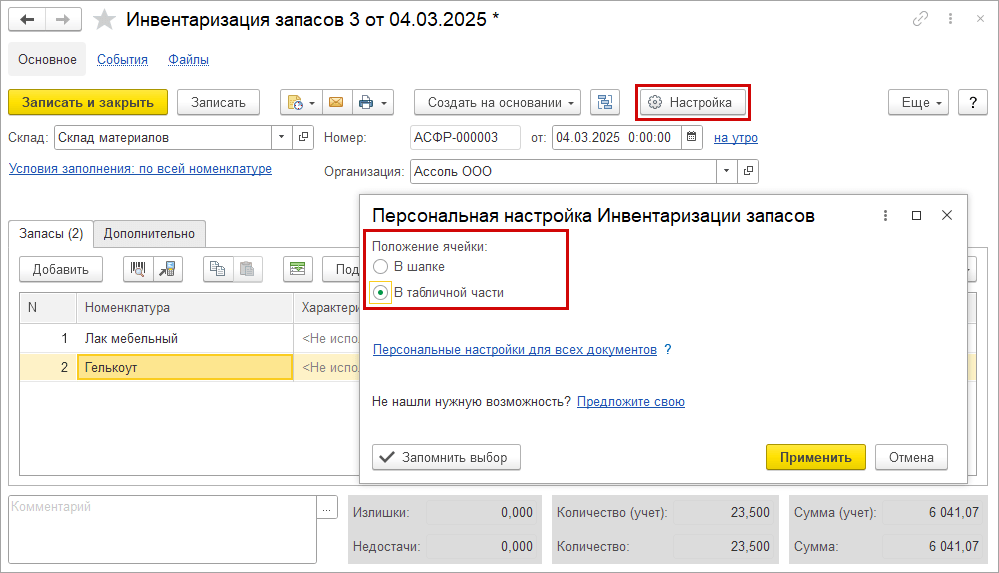Switch to the 'Дополнительно' tab
Viewport: 999px width, 573px height.
click(149, 233)
